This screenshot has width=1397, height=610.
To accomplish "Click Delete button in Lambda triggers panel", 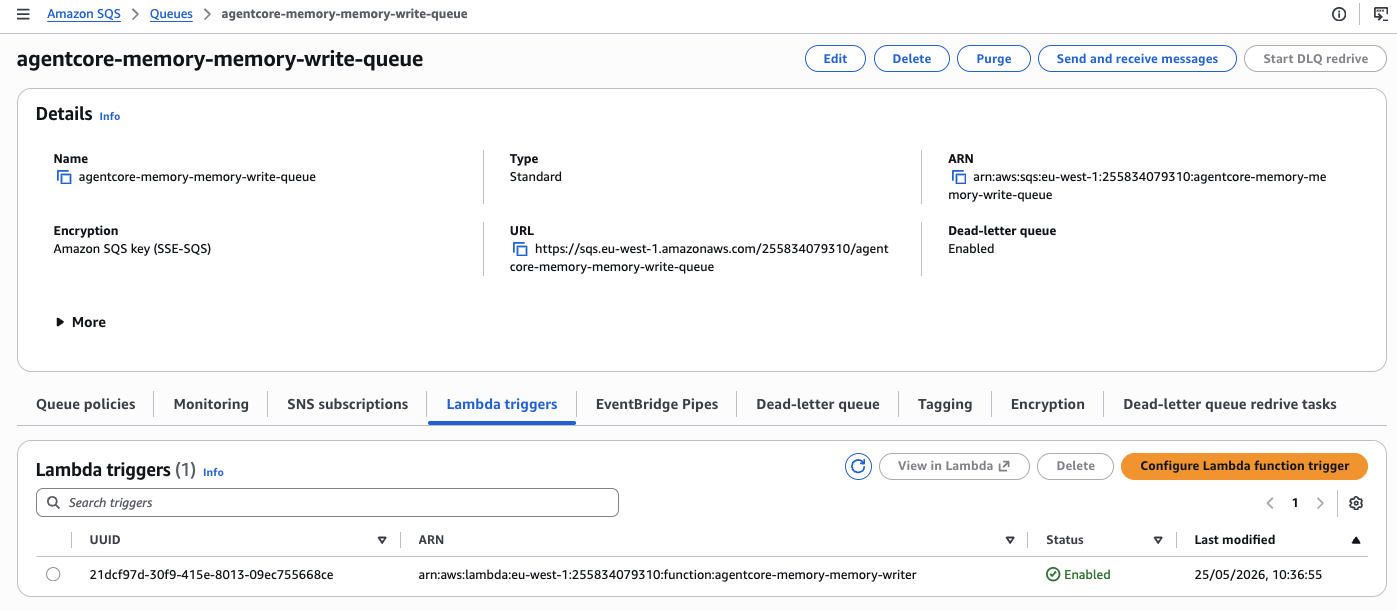I will 1076,466.
